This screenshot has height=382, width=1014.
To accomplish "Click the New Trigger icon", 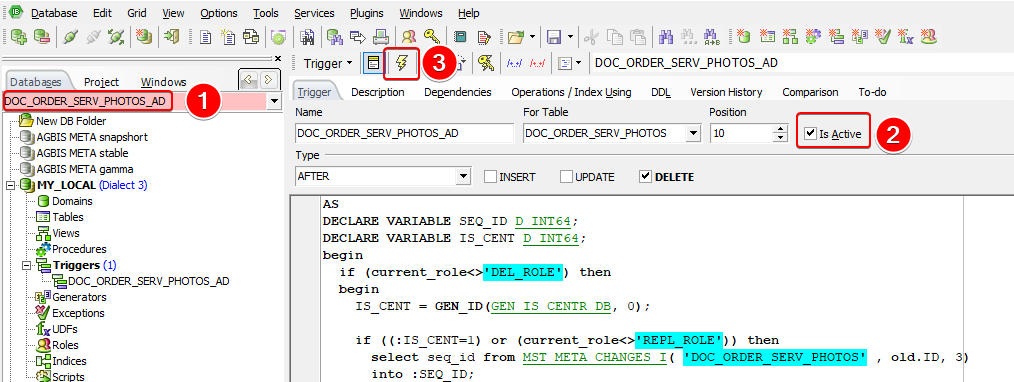I will coord(836,36).
